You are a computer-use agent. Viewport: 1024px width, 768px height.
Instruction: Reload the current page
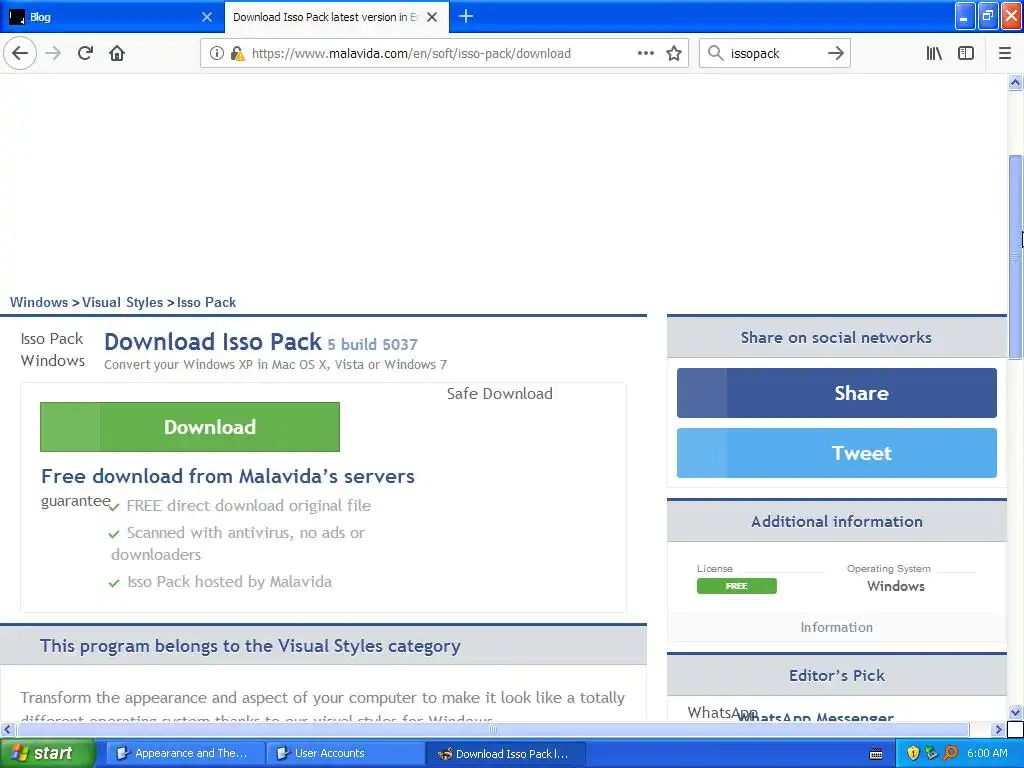tap(85, 54)
